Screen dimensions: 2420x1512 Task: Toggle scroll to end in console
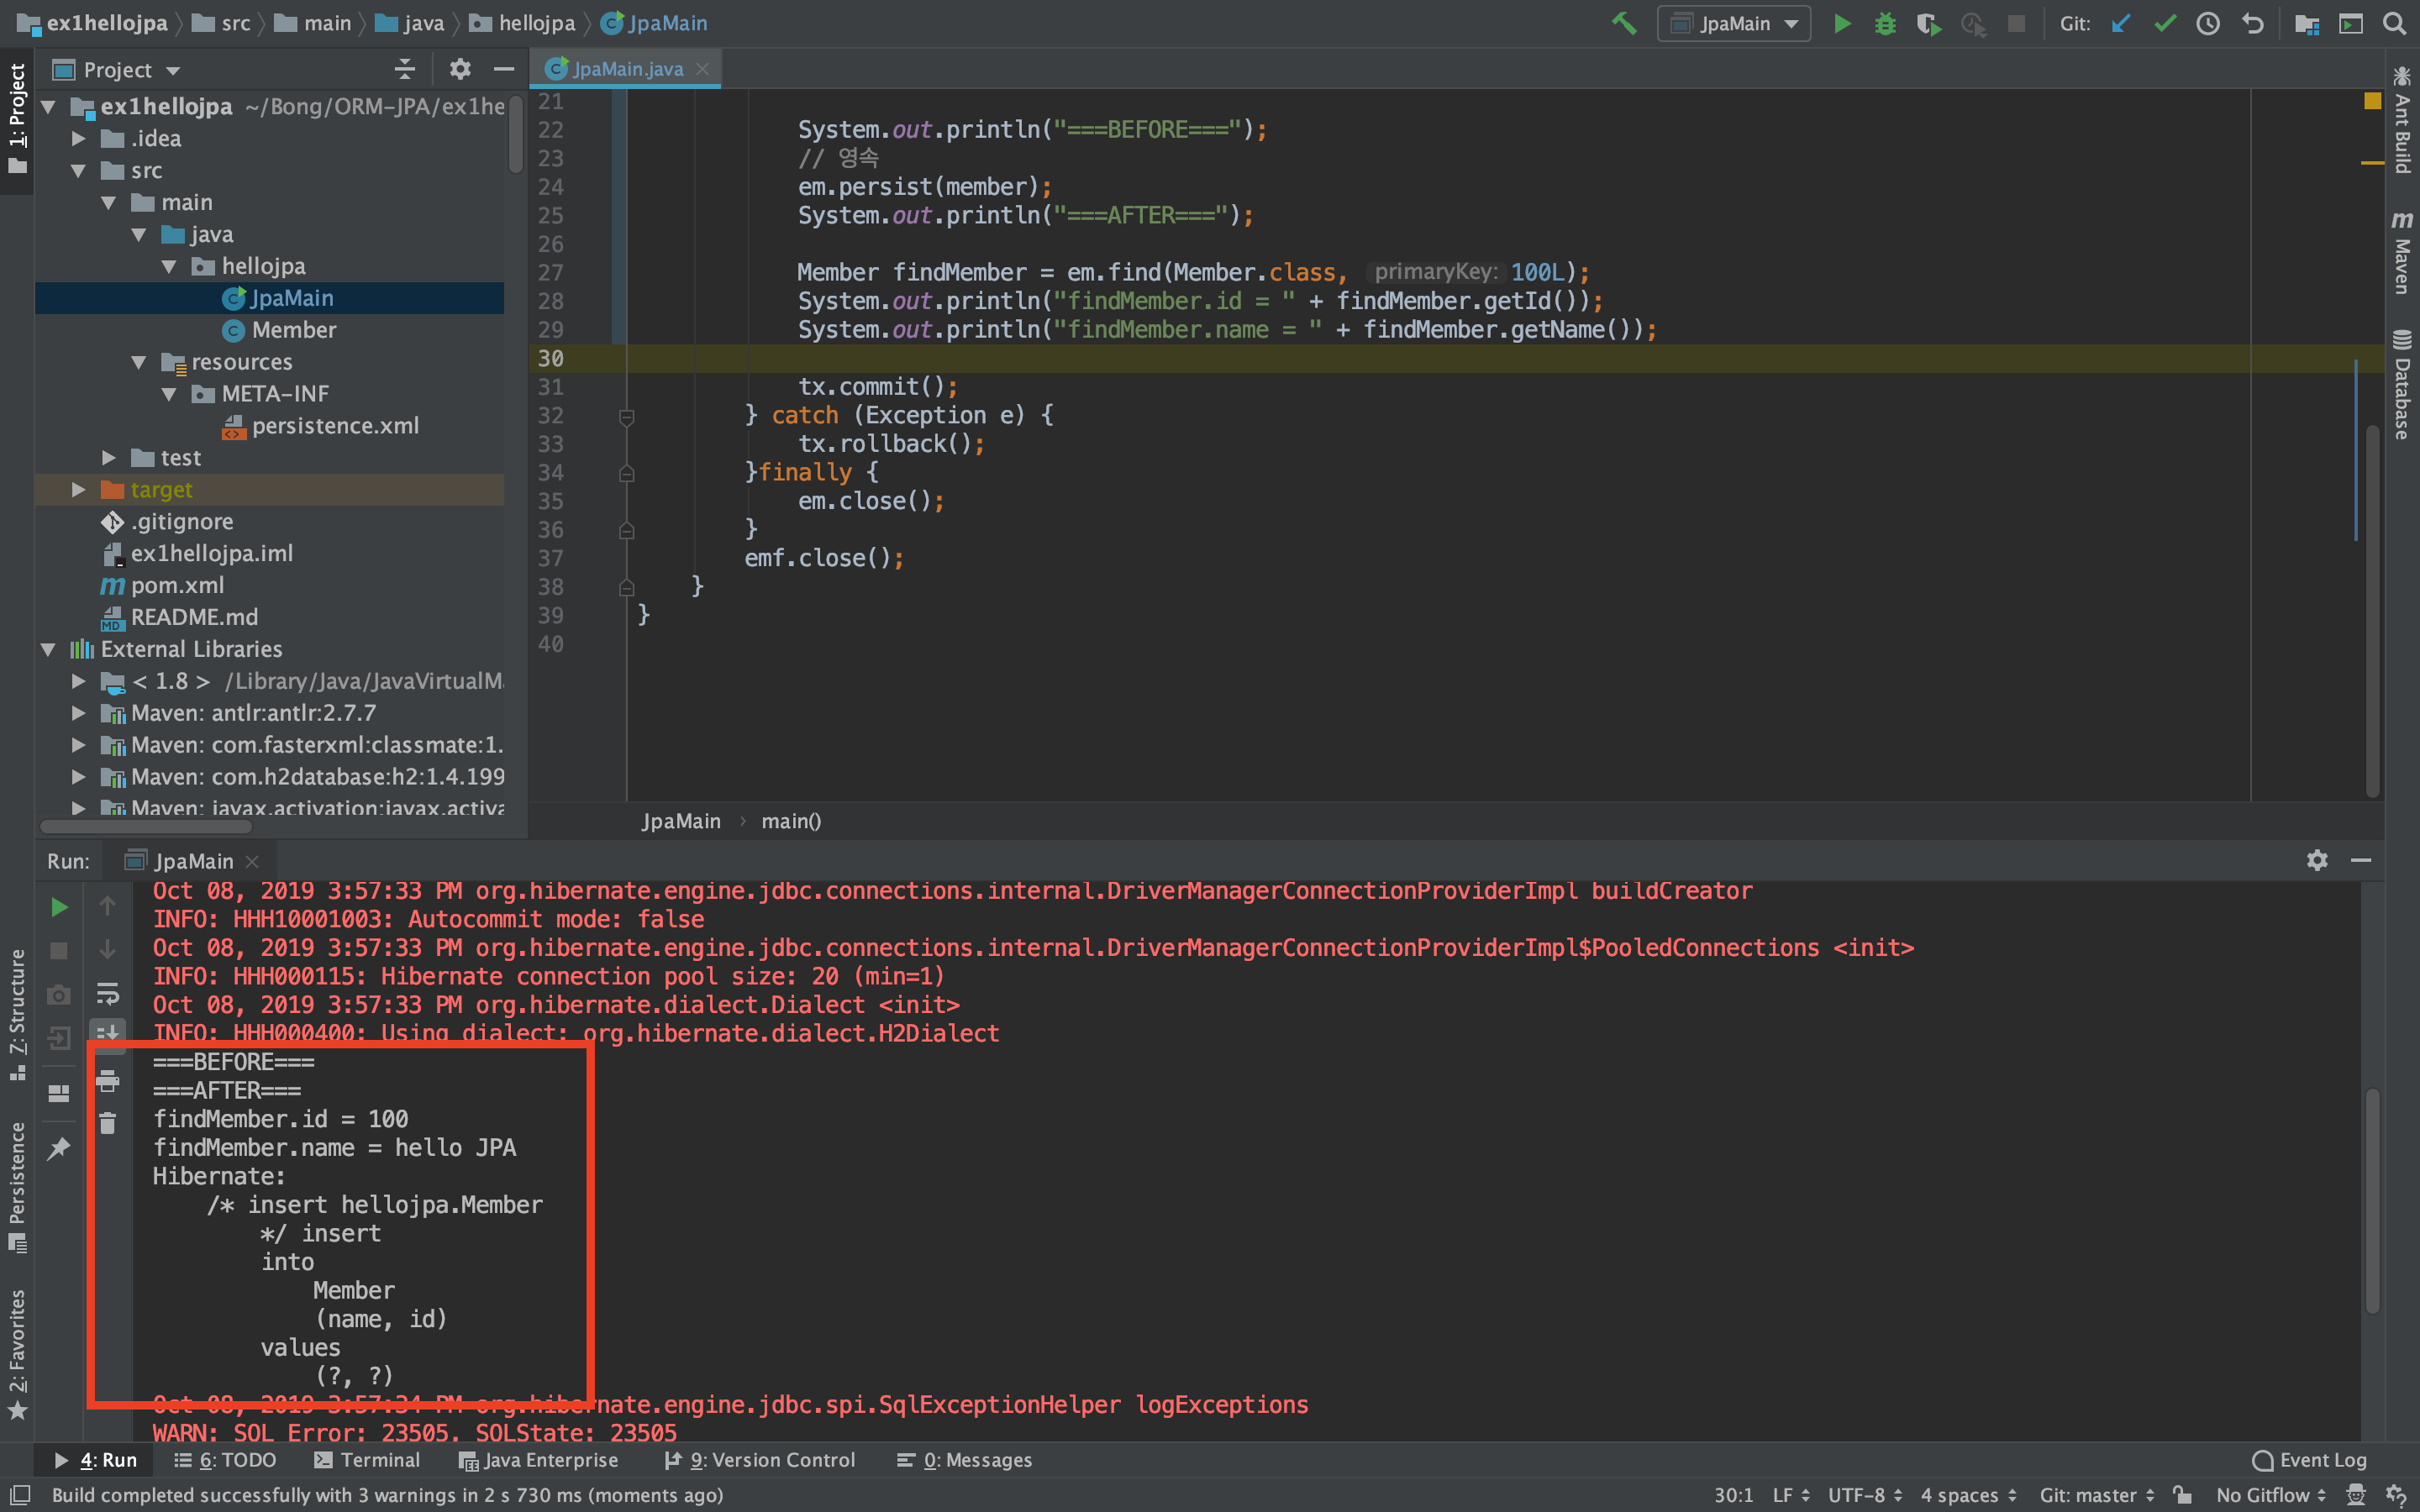click(x=108, y=1034)
